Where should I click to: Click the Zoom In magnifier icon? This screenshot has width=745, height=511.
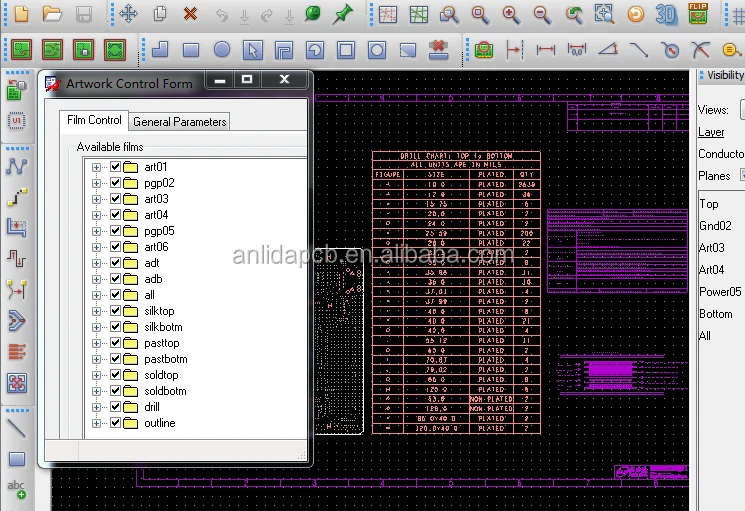(511, 14)
